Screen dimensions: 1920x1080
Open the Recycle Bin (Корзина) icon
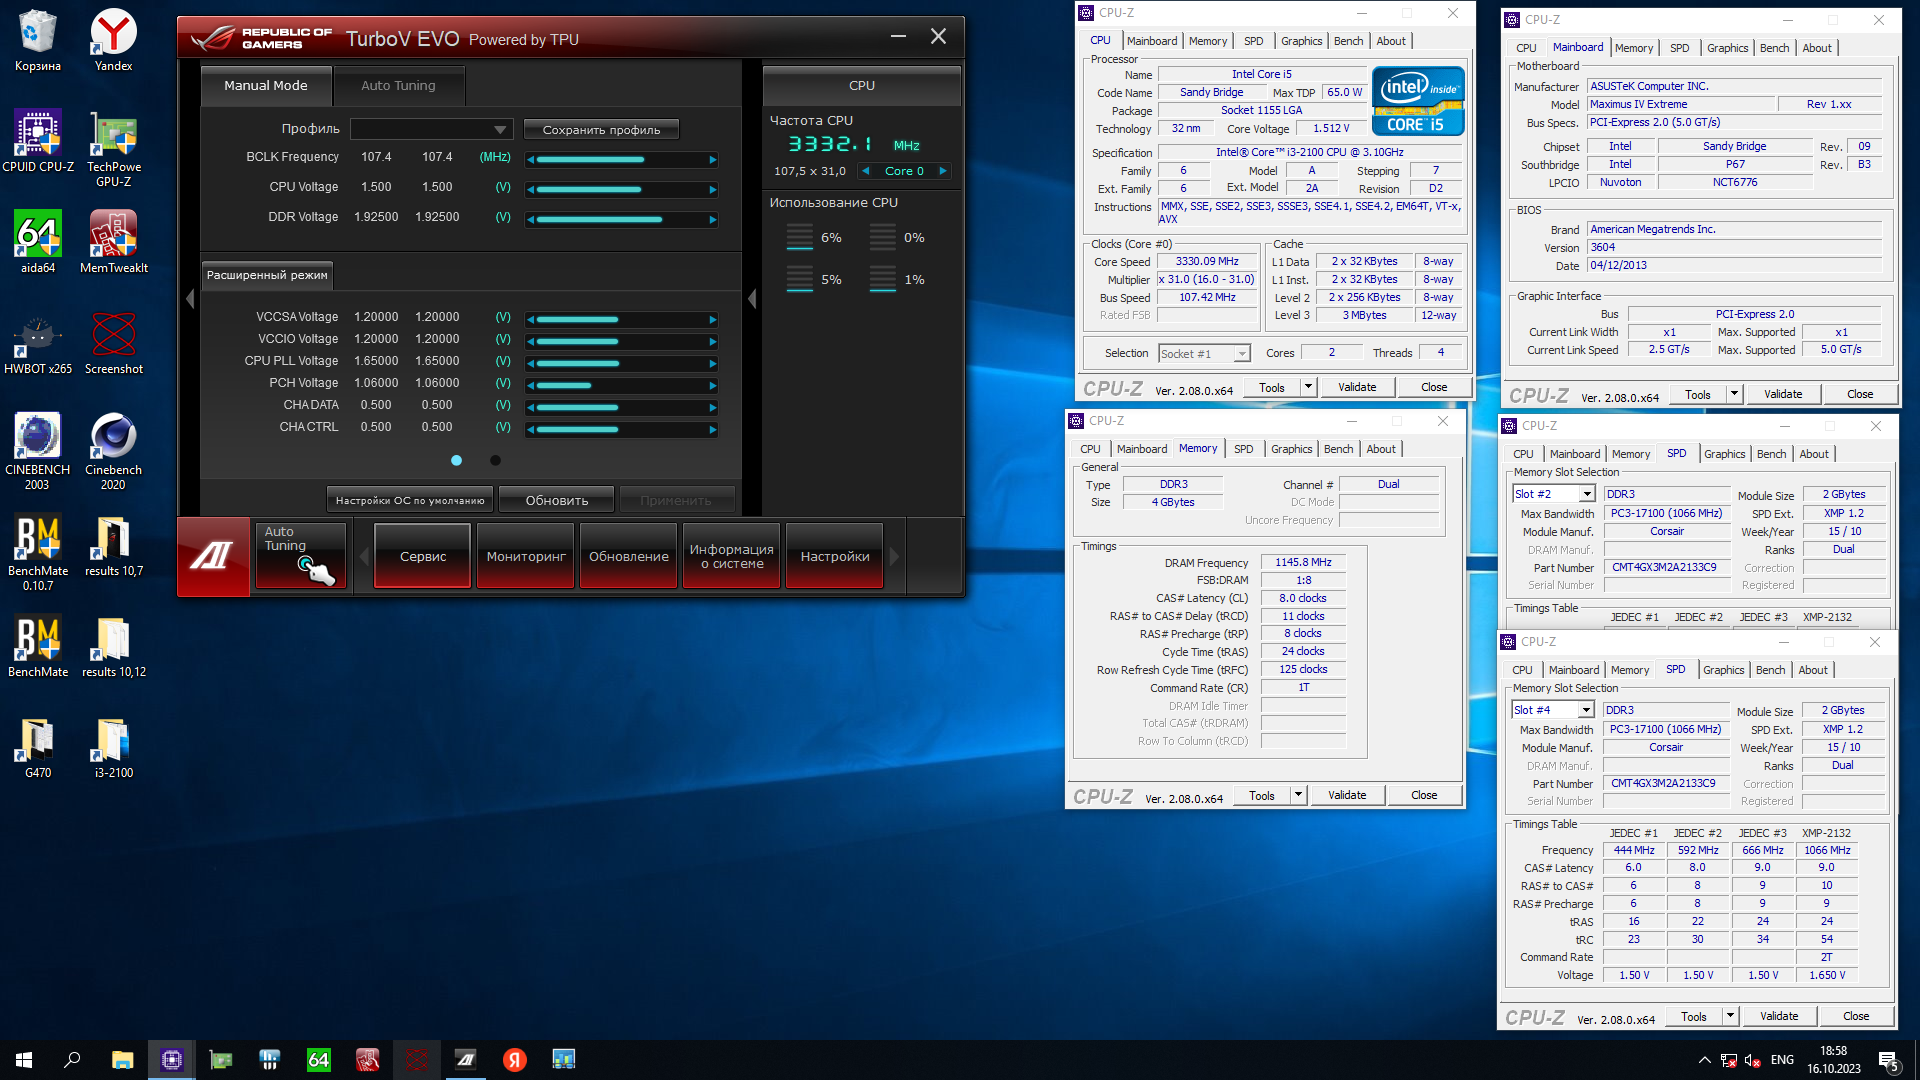[x=38, y=40]
